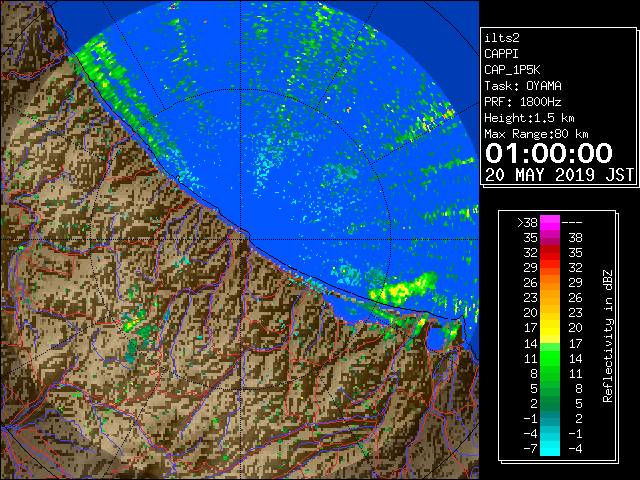This screenshot has width=640, height=480.
Task: Click the 'CAPPI' product label
Action: (x=501, y=54)
